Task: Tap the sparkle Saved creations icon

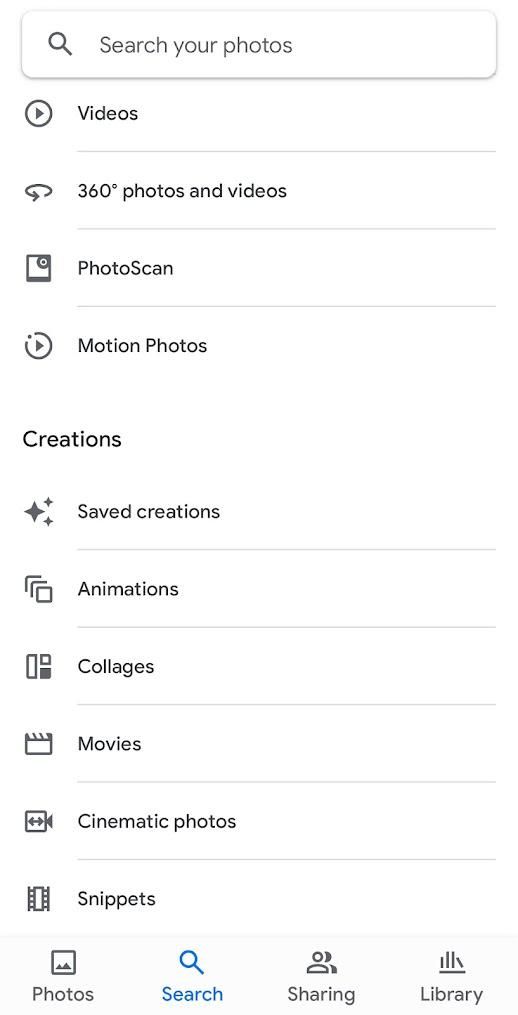Action: pyautogui.click(x=38, y=511)
